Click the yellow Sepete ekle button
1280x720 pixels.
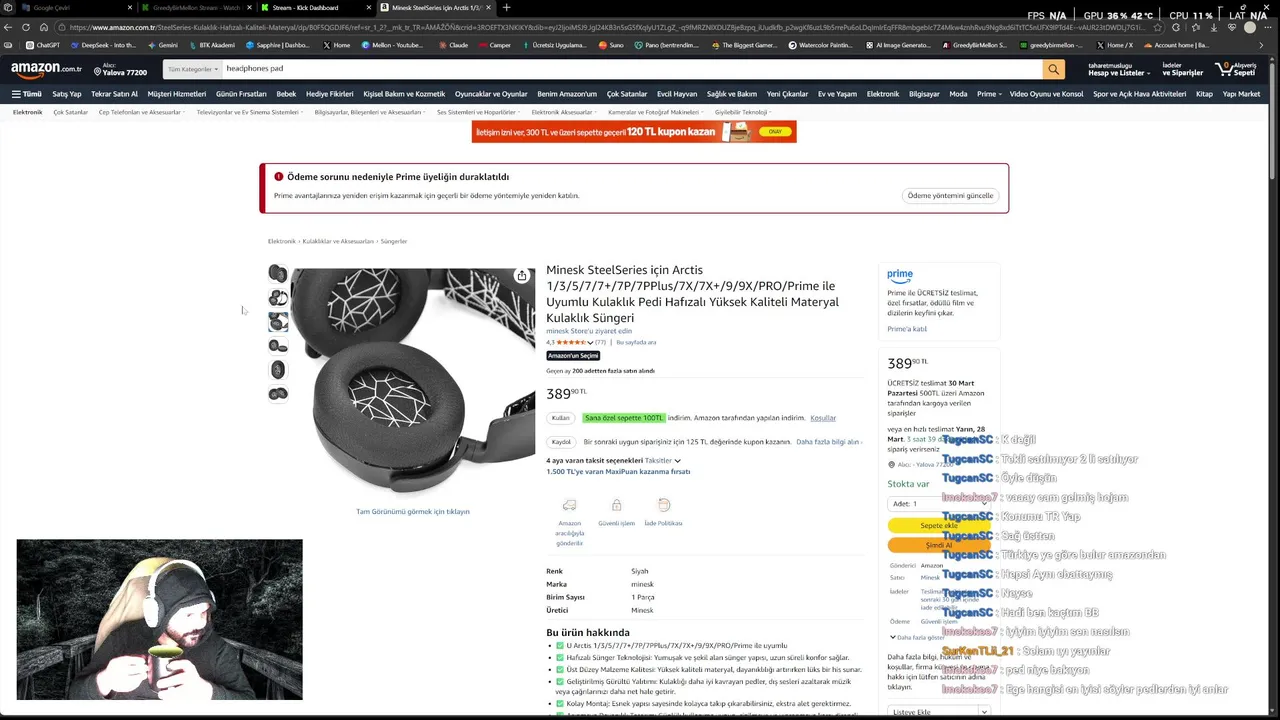[x=939, y=525]
